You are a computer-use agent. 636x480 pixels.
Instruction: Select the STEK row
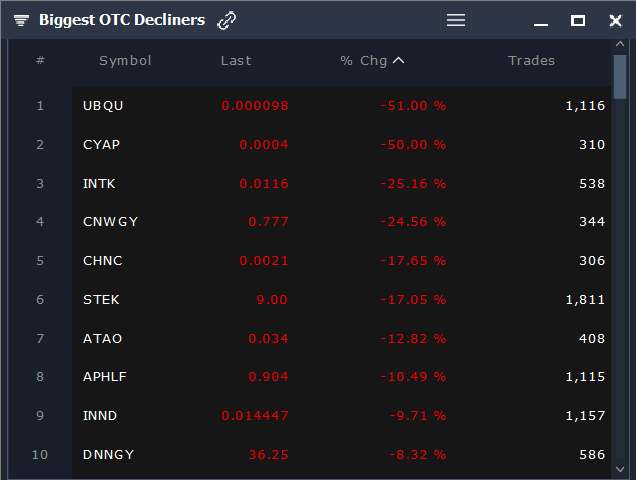point(342,300)
